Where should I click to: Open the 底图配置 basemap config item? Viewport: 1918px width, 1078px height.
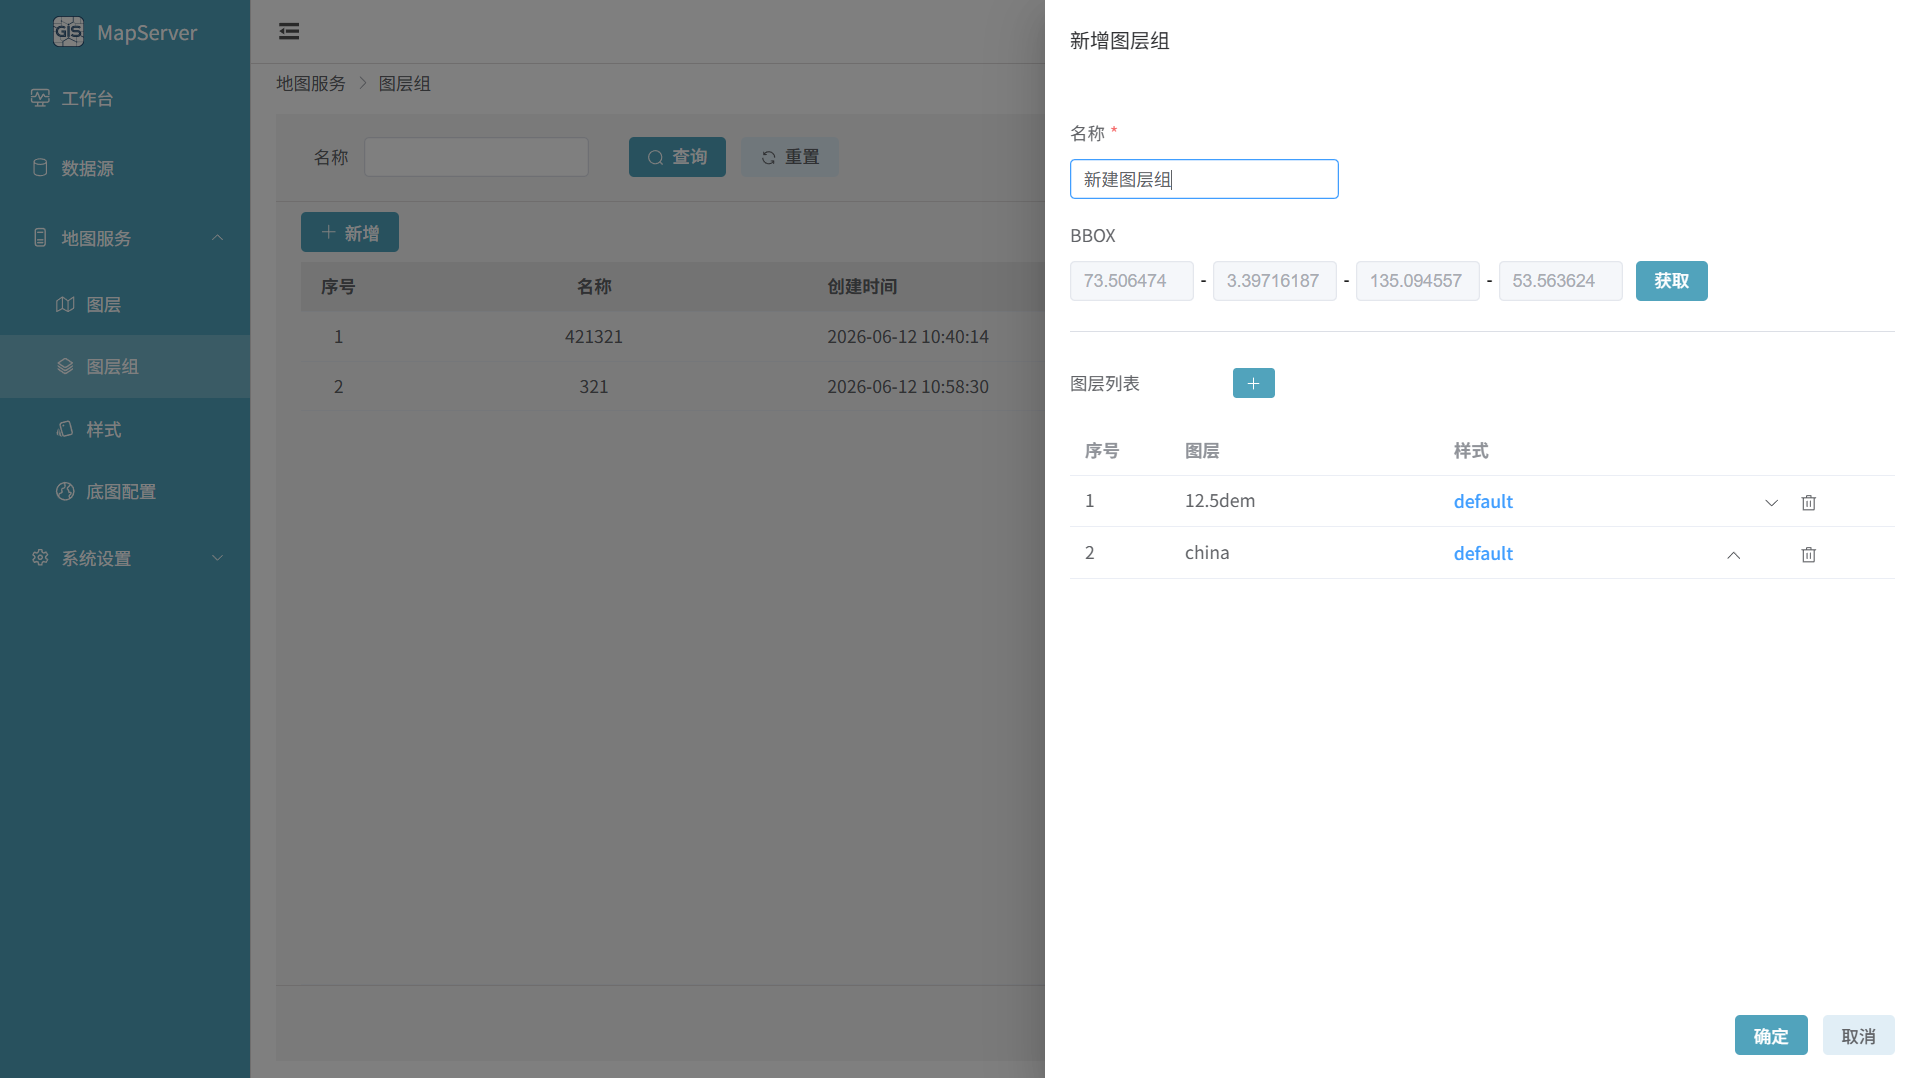point(125,491)
